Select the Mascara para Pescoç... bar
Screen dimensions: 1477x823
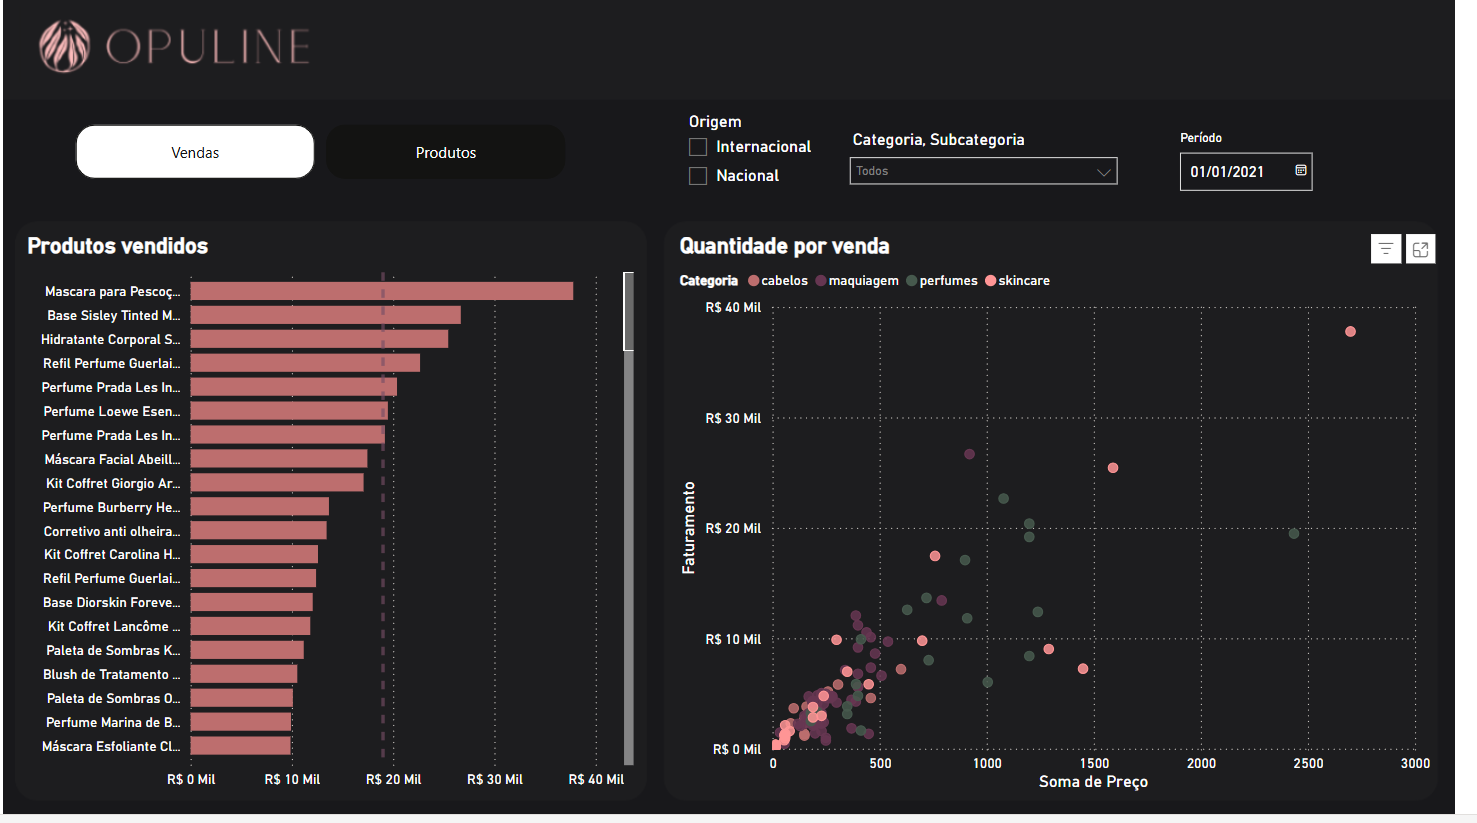[x=382, y=291]
